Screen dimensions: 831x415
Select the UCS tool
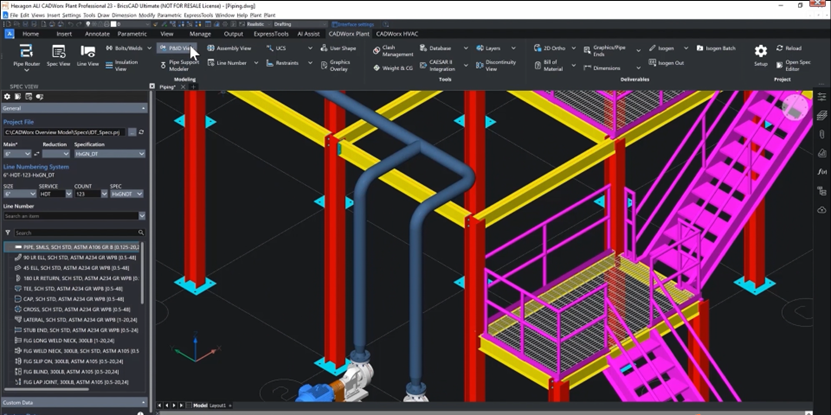point(276,48)
